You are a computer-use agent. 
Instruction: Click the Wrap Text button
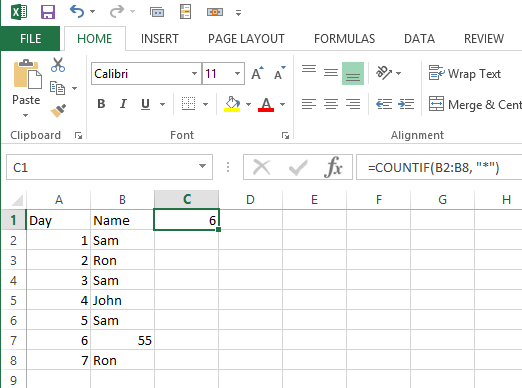[x=465, y=73]
